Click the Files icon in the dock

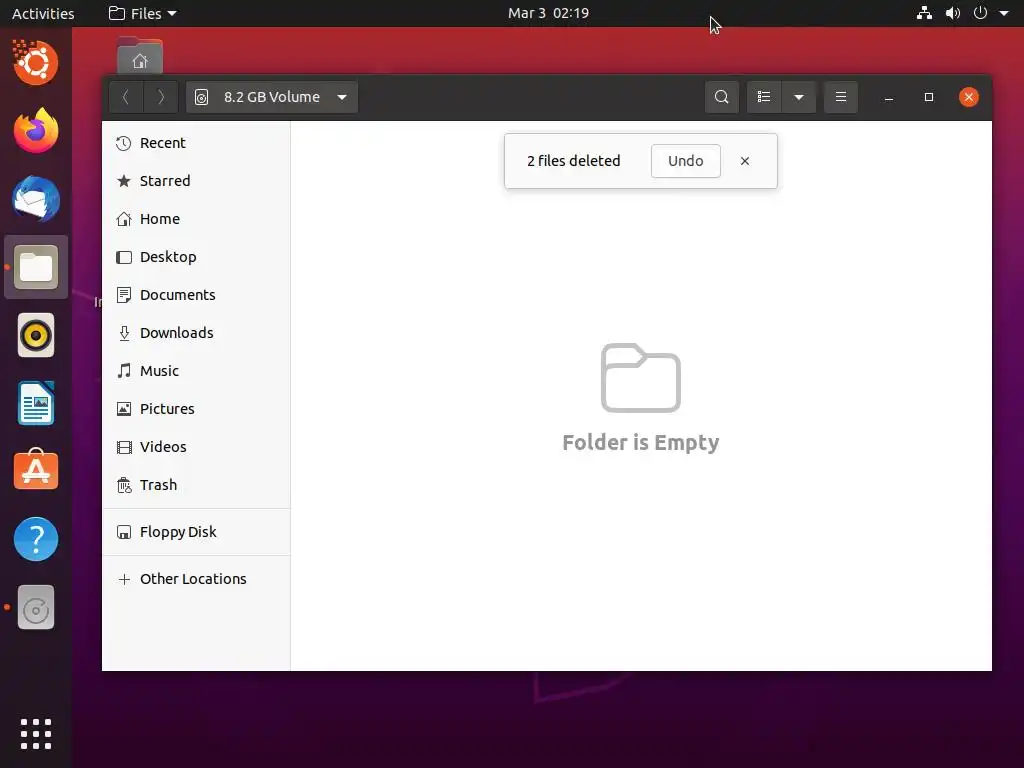[x=36, y=267]
